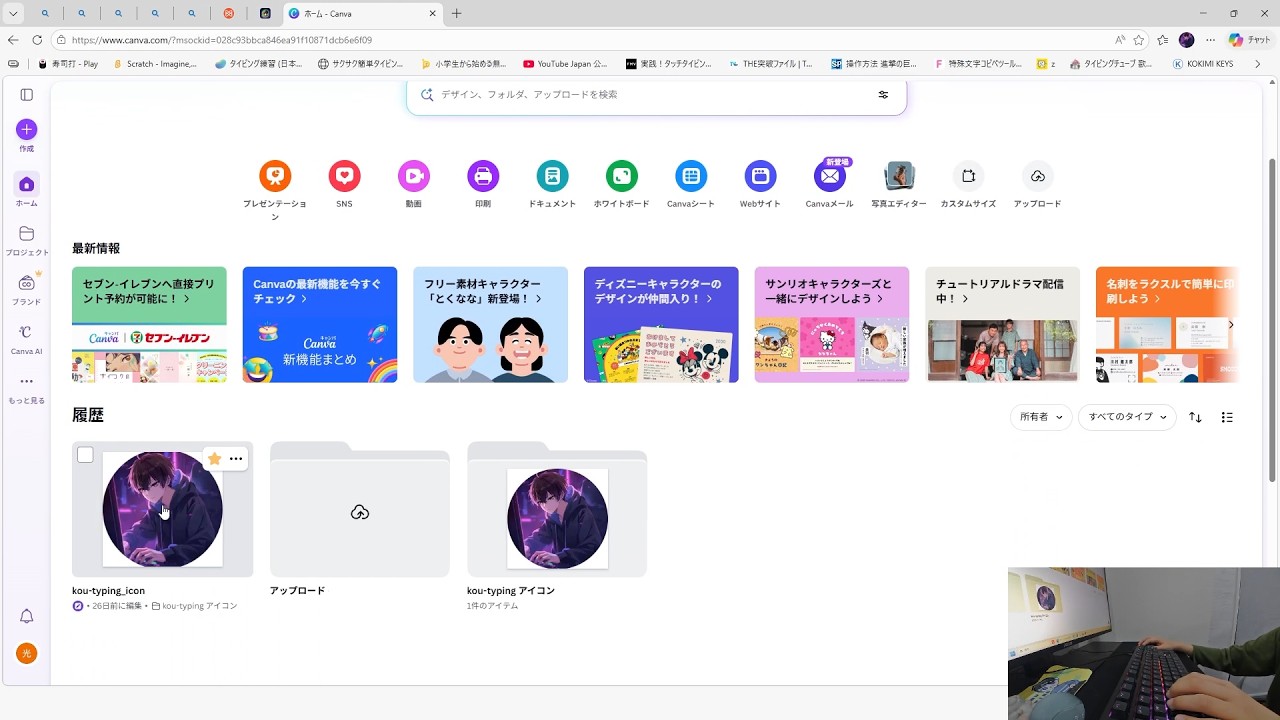The width and height of the screenshot is (1280, 720).
Task: Click もっと見る three-dot sidebar icon
Action: pyautogui.click(x=27, y=381)
